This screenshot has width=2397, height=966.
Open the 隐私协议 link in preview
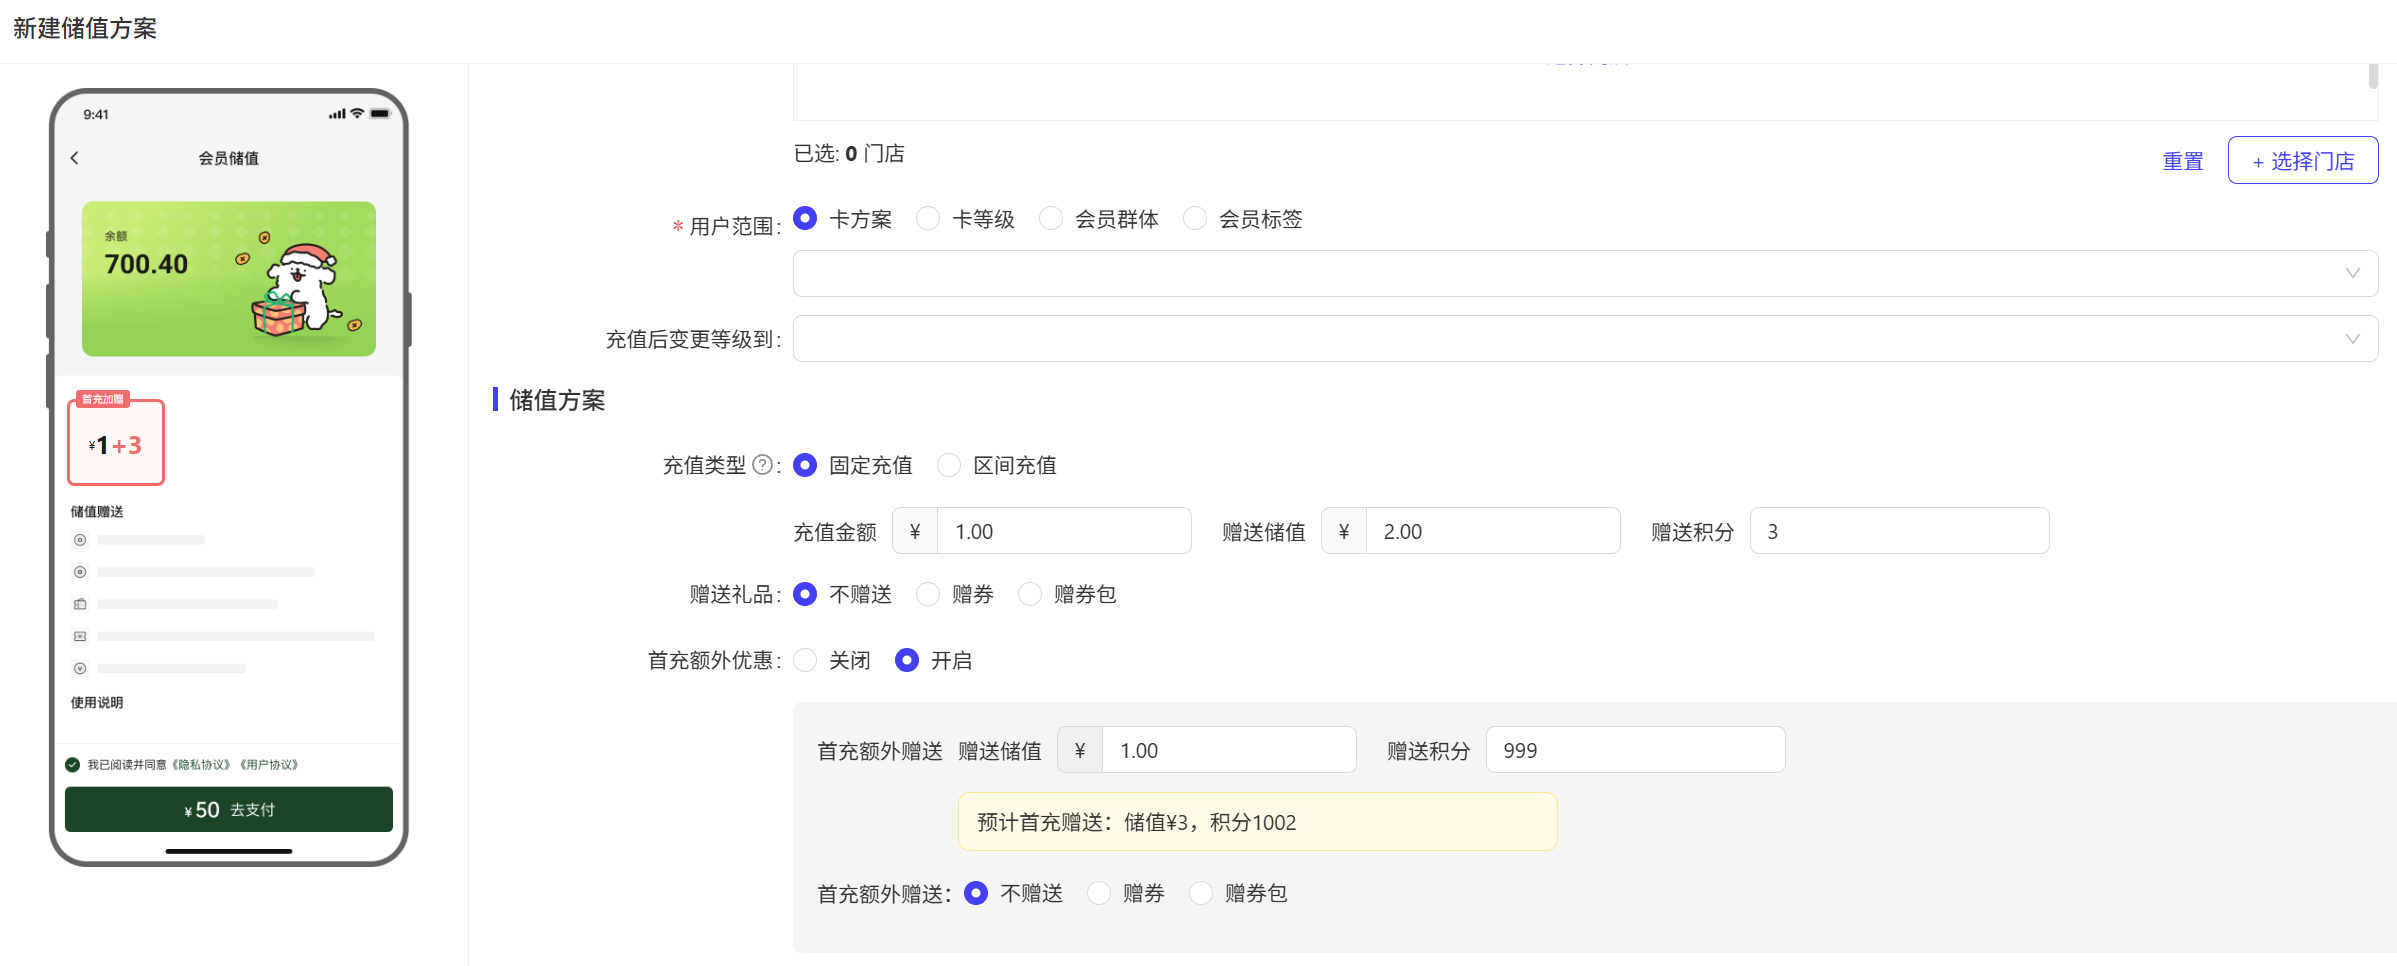tap(202, 765)
